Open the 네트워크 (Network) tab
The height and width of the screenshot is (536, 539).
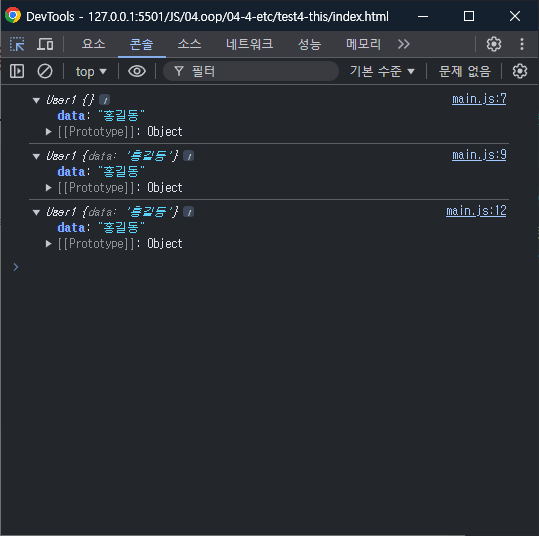(x=250, y=44)
